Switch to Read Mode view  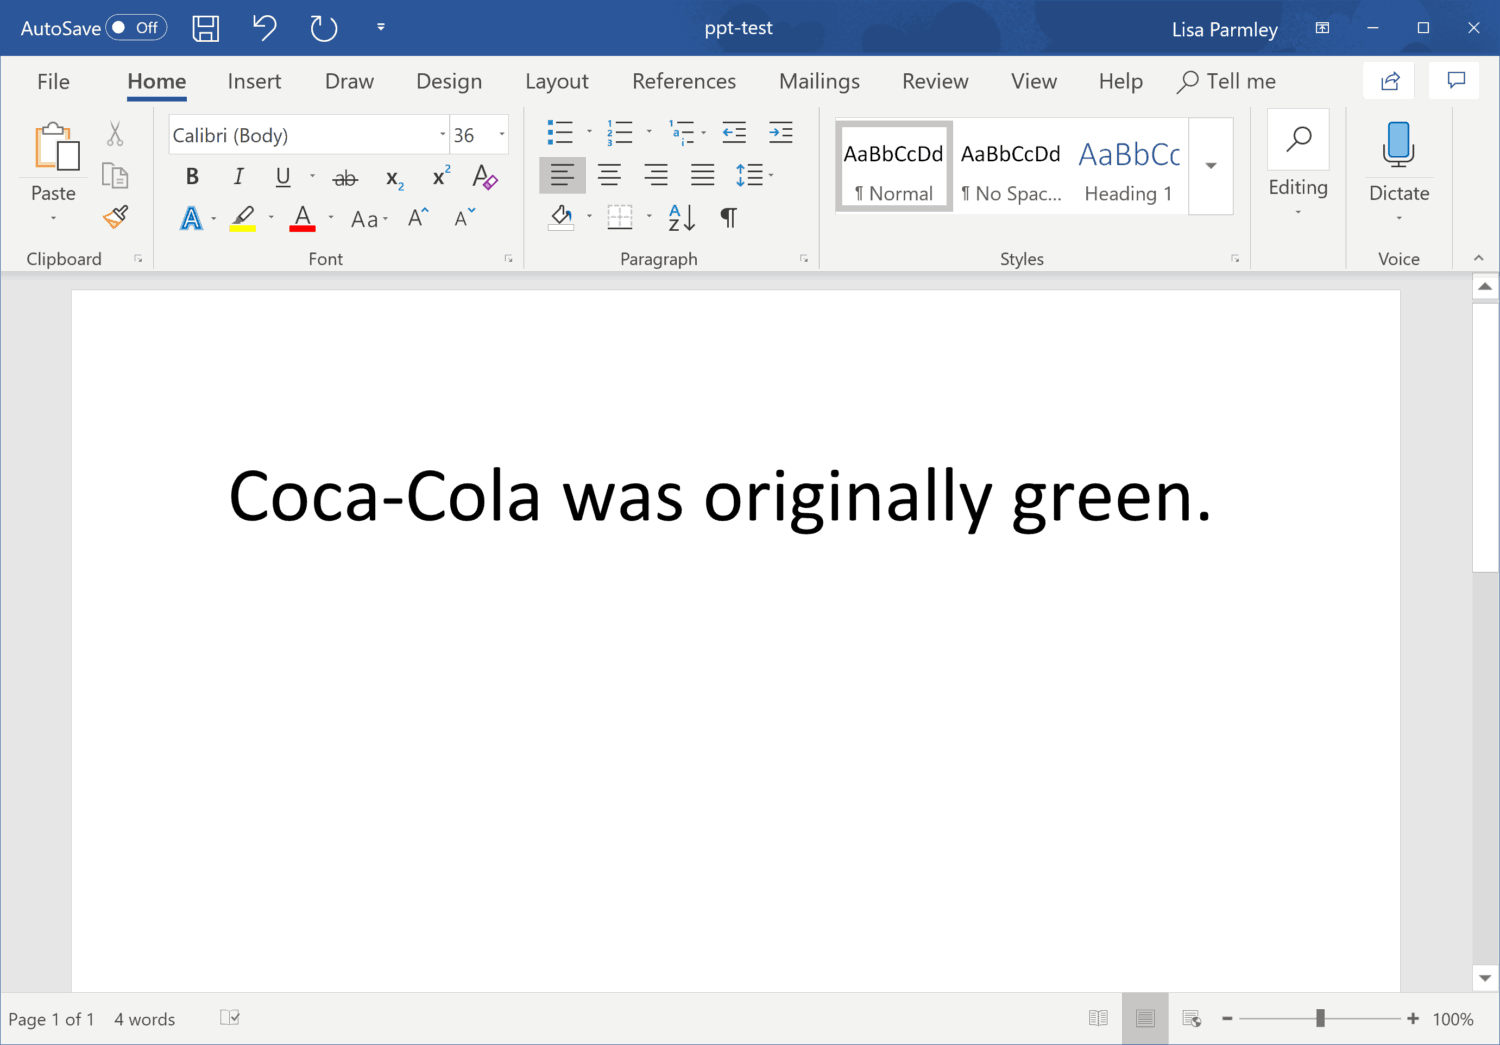pyautogui.click(x=1098, y=1019)
